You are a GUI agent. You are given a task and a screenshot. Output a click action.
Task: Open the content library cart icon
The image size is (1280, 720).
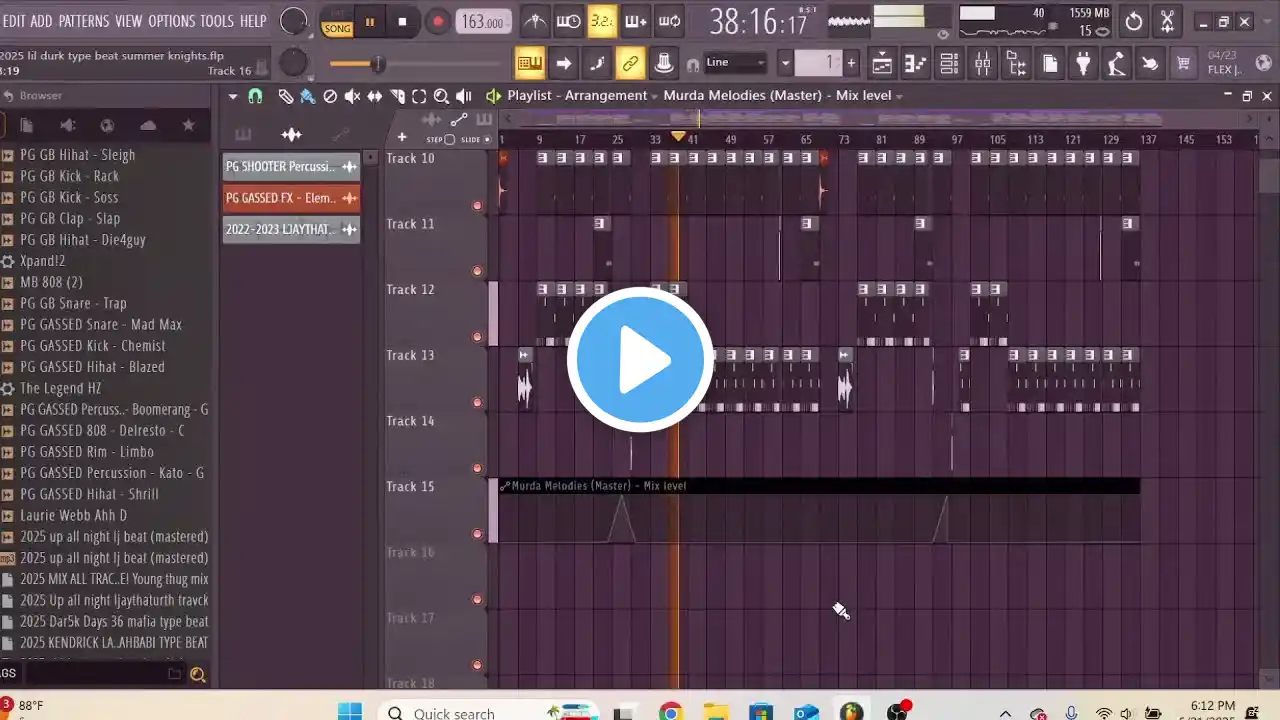coord(1184,64)
